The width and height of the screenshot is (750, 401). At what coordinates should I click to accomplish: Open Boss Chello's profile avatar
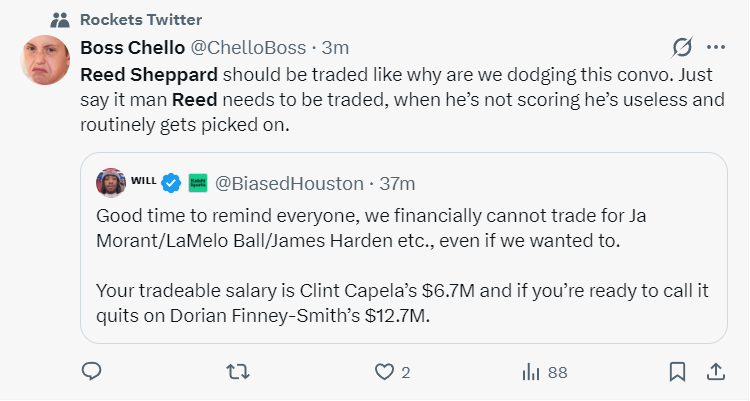point(45,59)
